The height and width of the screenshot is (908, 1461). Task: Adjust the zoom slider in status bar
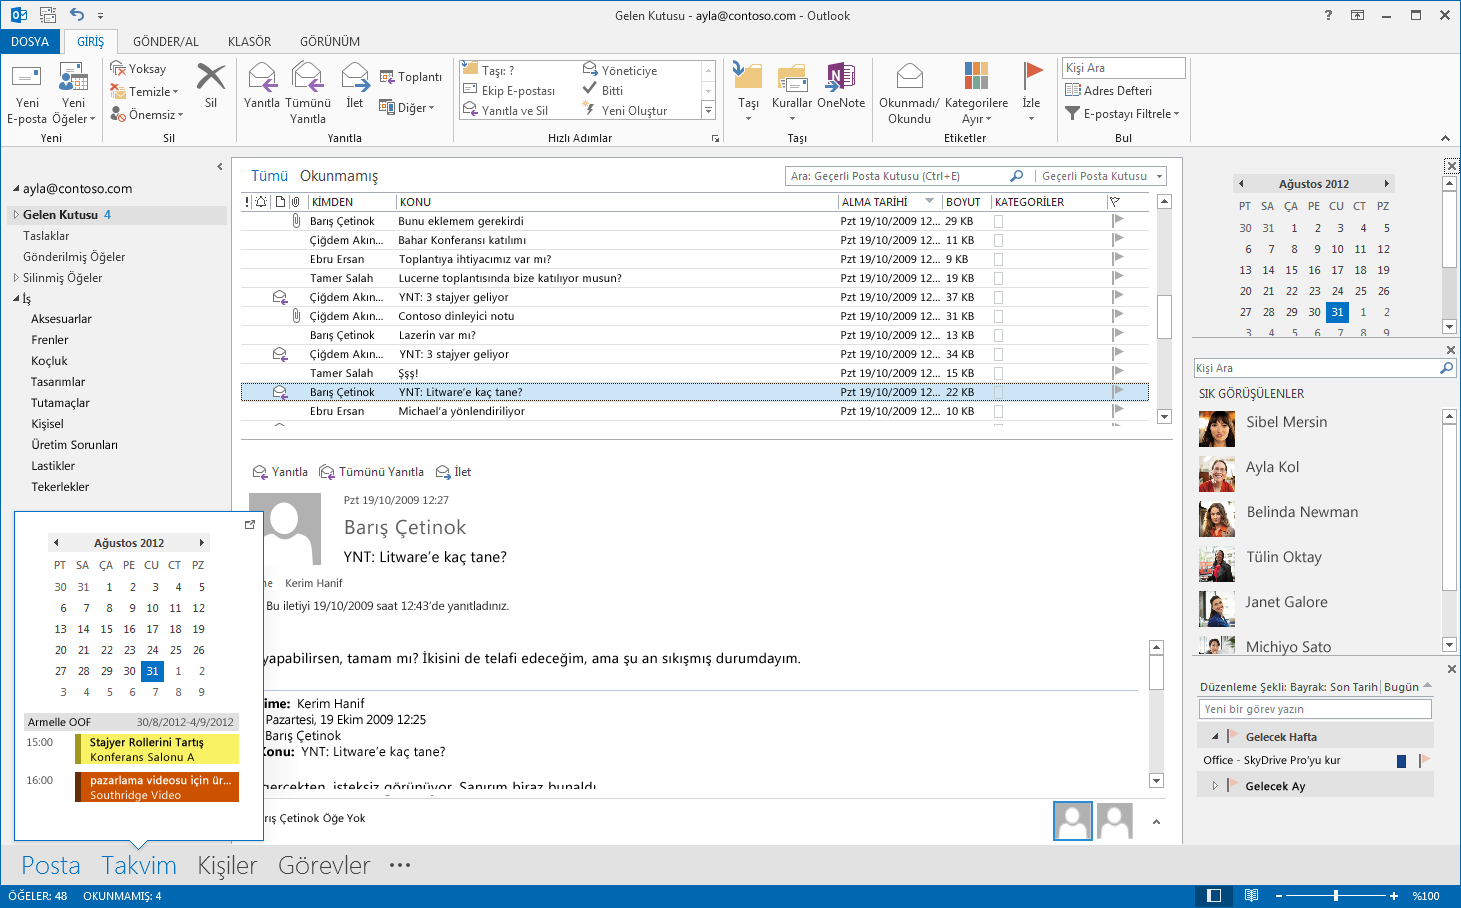[1335, 896]
